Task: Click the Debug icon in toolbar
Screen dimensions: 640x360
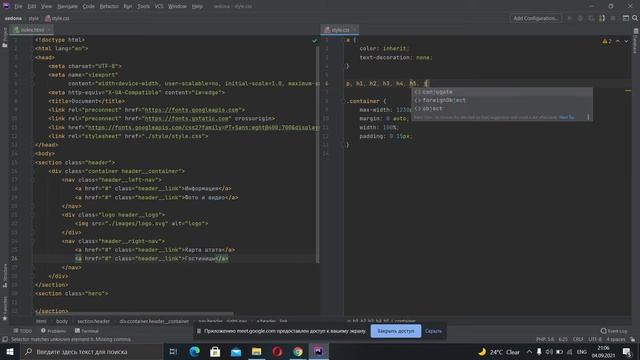Action: pyautogui.click(x=580, y=18)
